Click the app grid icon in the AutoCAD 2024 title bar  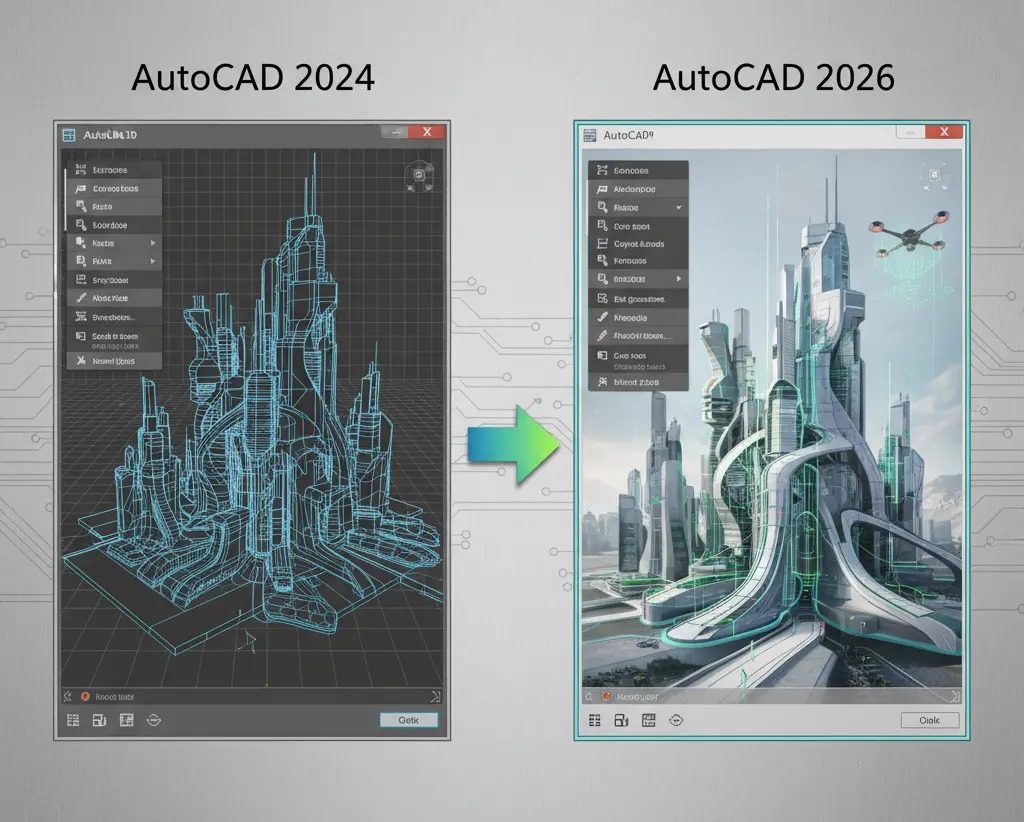tap(69, 134)
